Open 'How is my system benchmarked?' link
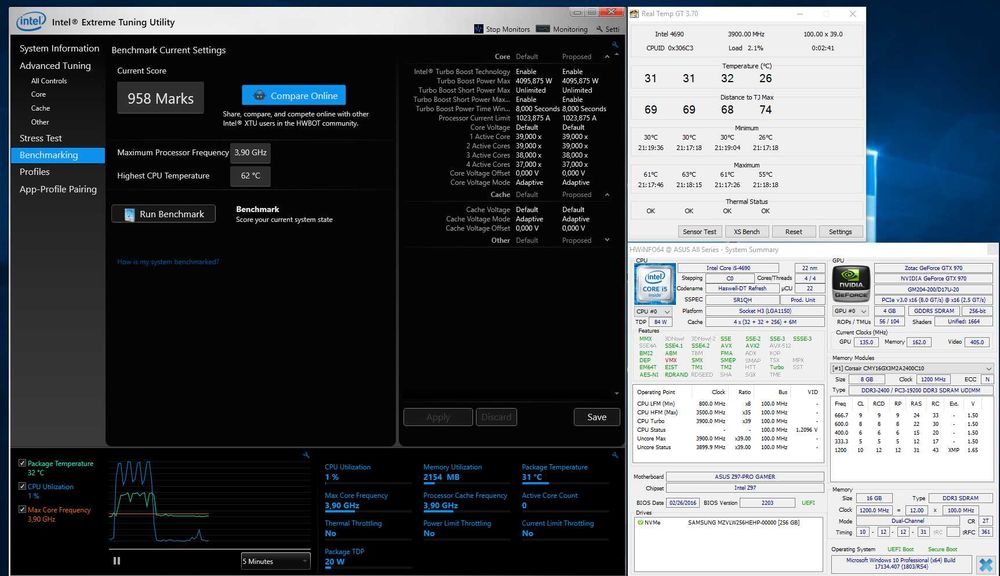 (168, 262)
